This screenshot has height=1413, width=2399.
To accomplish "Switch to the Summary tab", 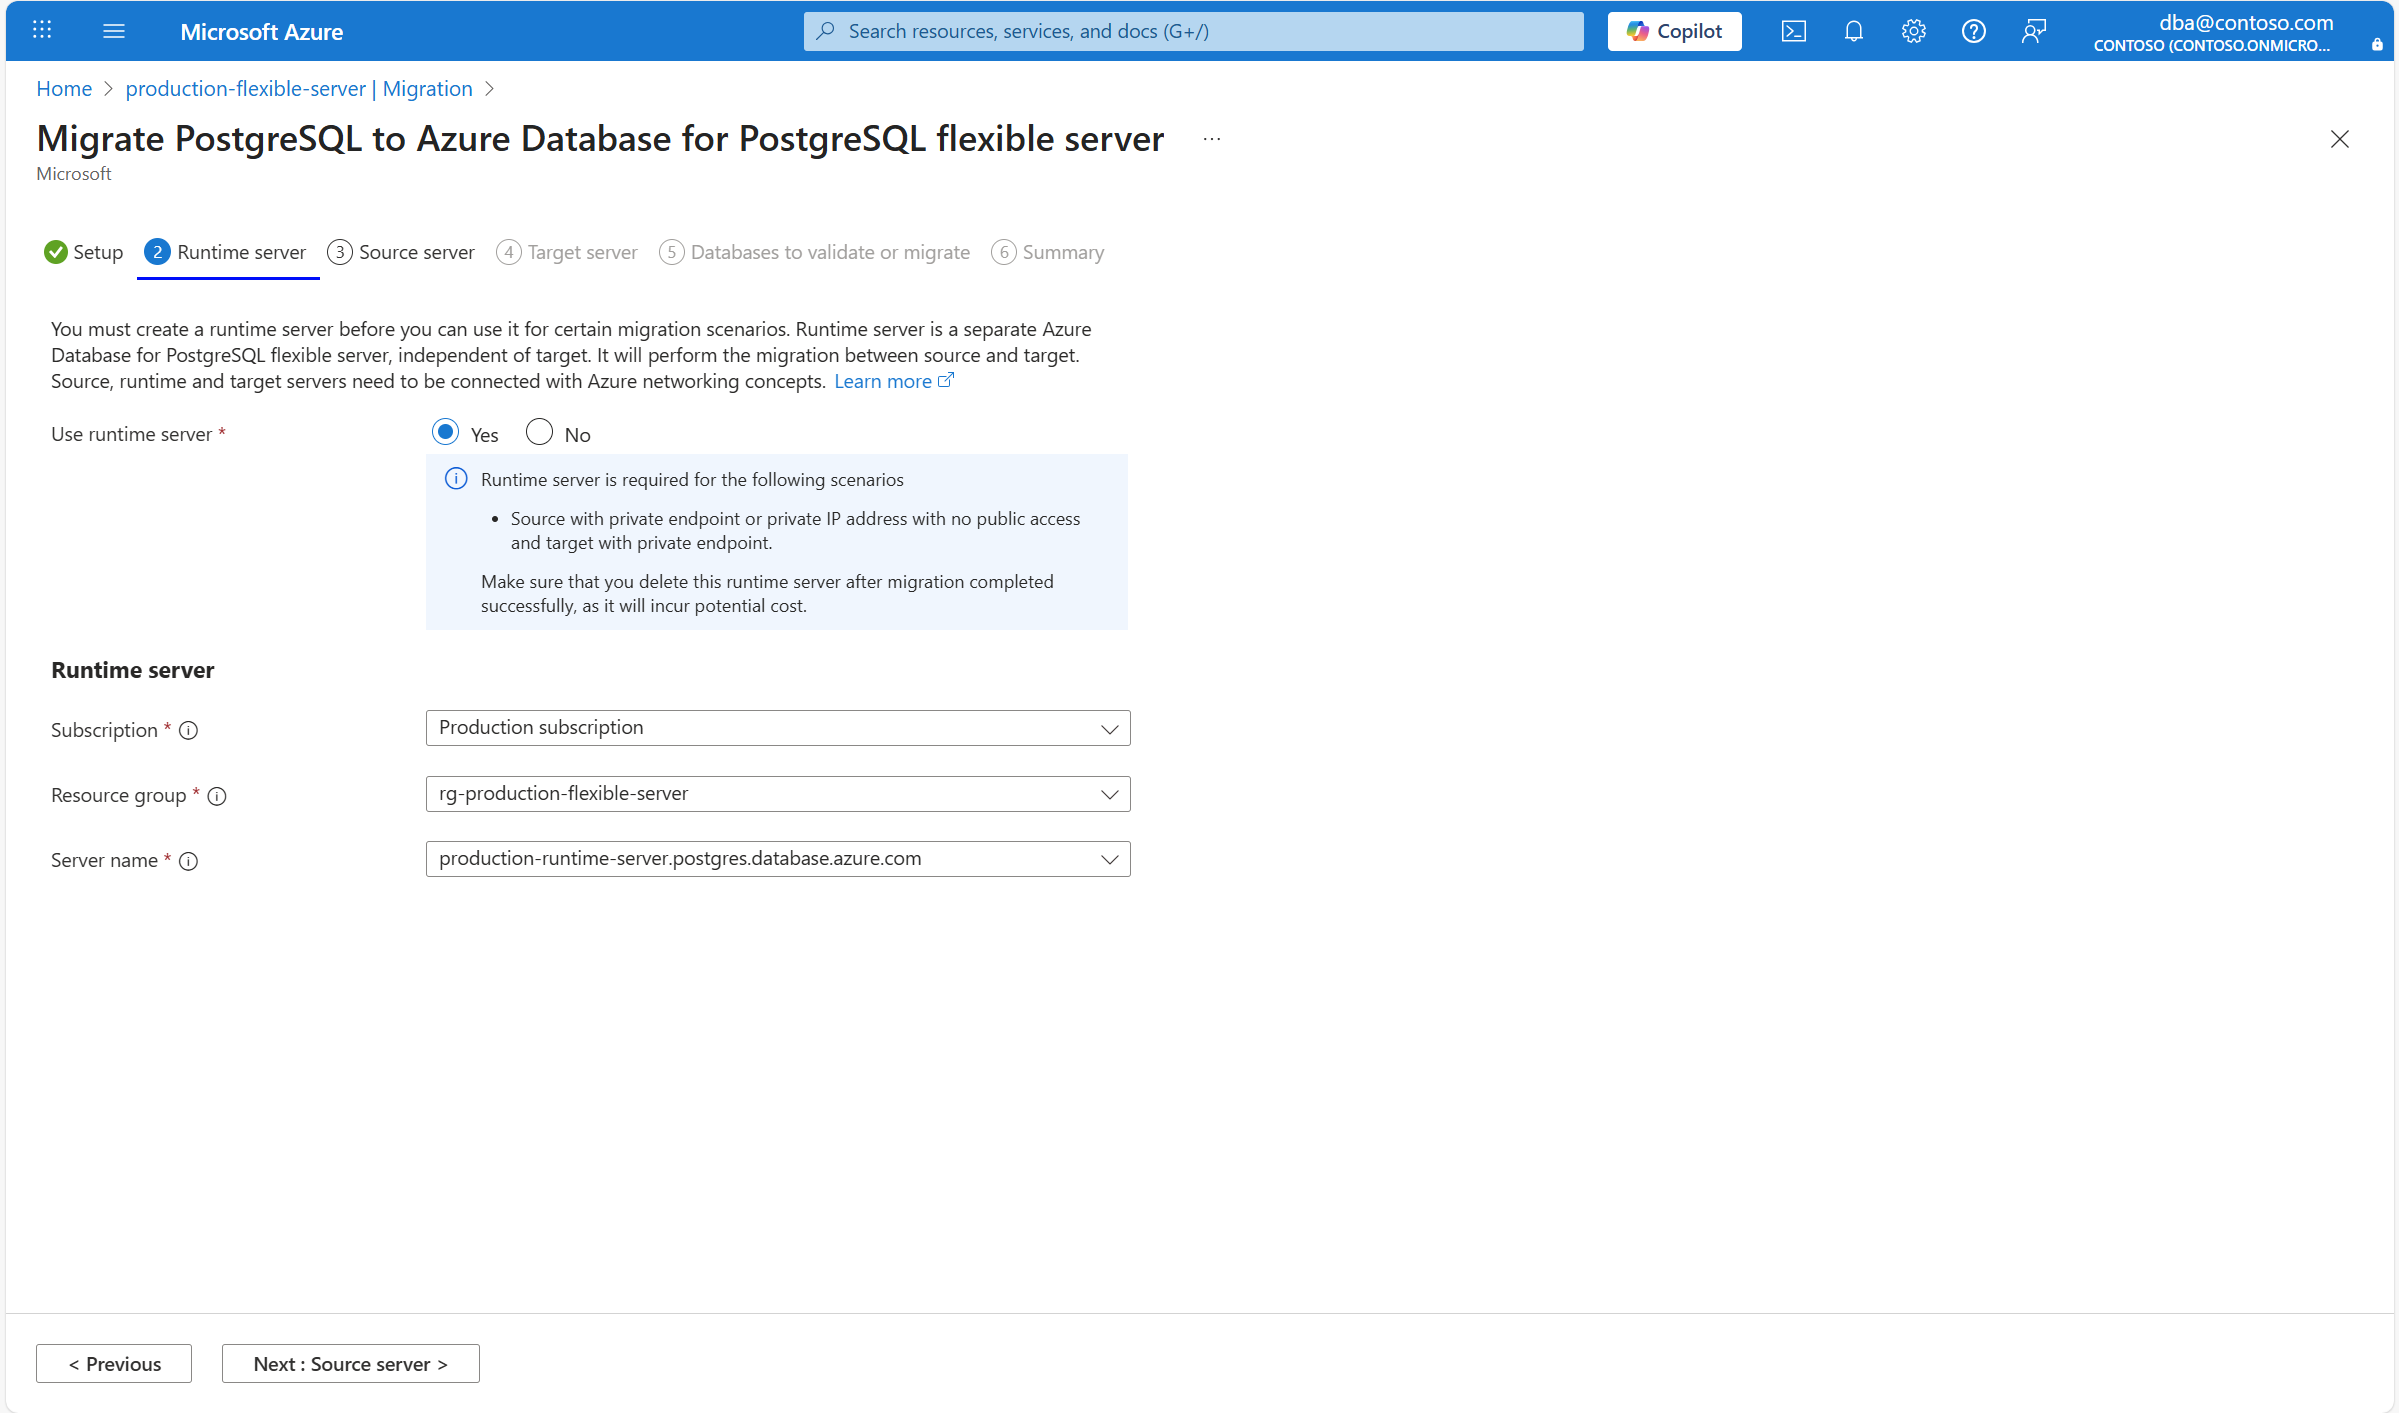I will pyautogui.click(x=1062, y=252).
